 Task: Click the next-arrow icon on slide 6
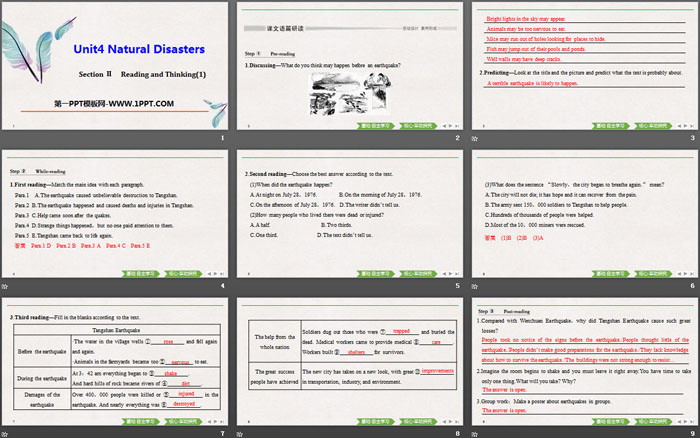(x=685, y=274)
